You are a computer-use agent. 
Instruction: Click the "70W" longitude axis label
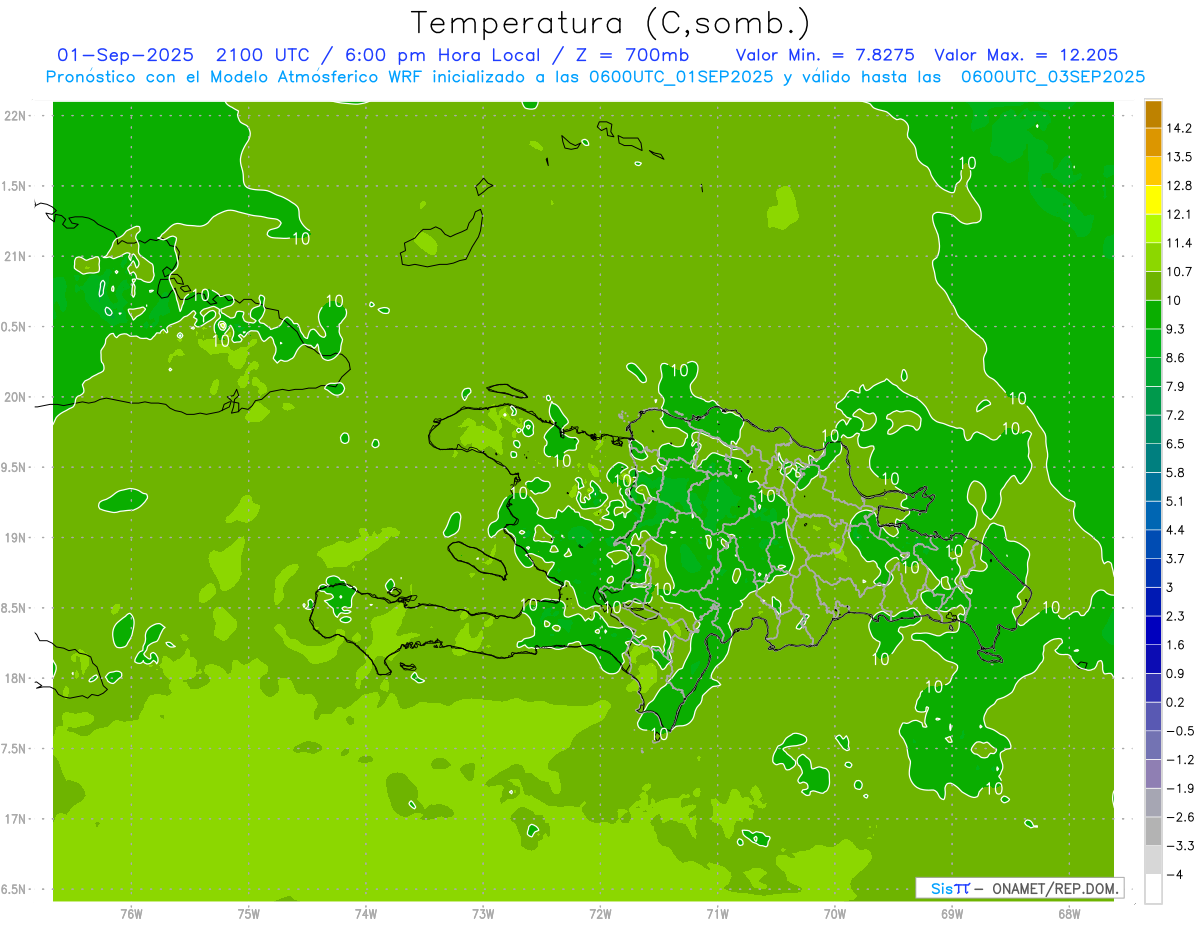pos(835,913)
